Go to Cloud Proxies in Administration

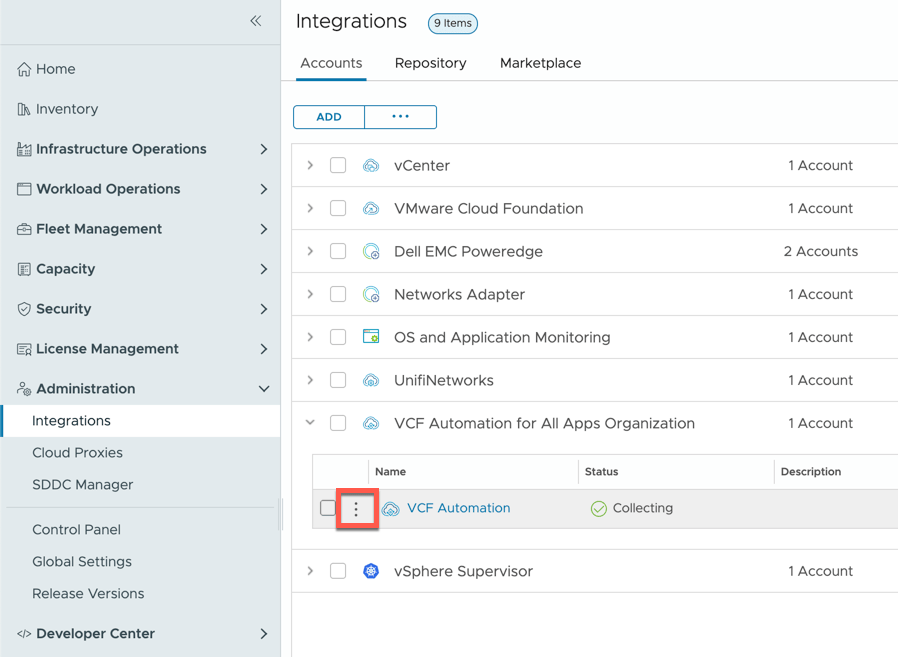(77, 453)
